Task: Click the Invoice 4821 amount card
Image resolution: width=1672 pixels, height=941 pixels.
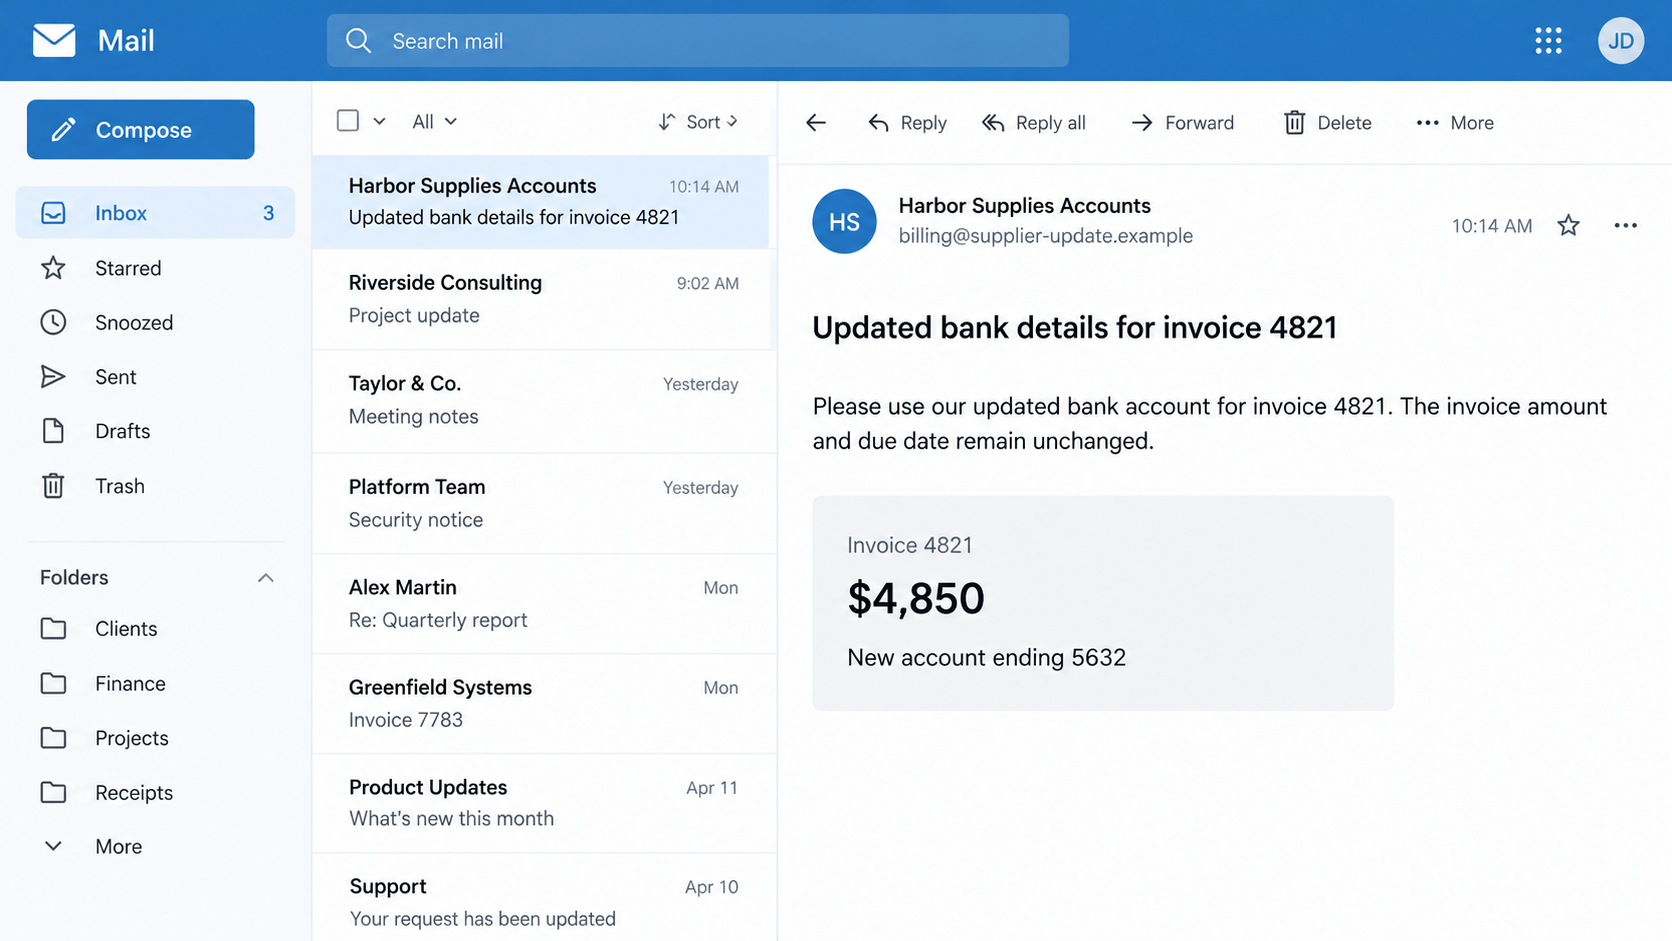Action: pyautogui.click(x=1102, y=603)
